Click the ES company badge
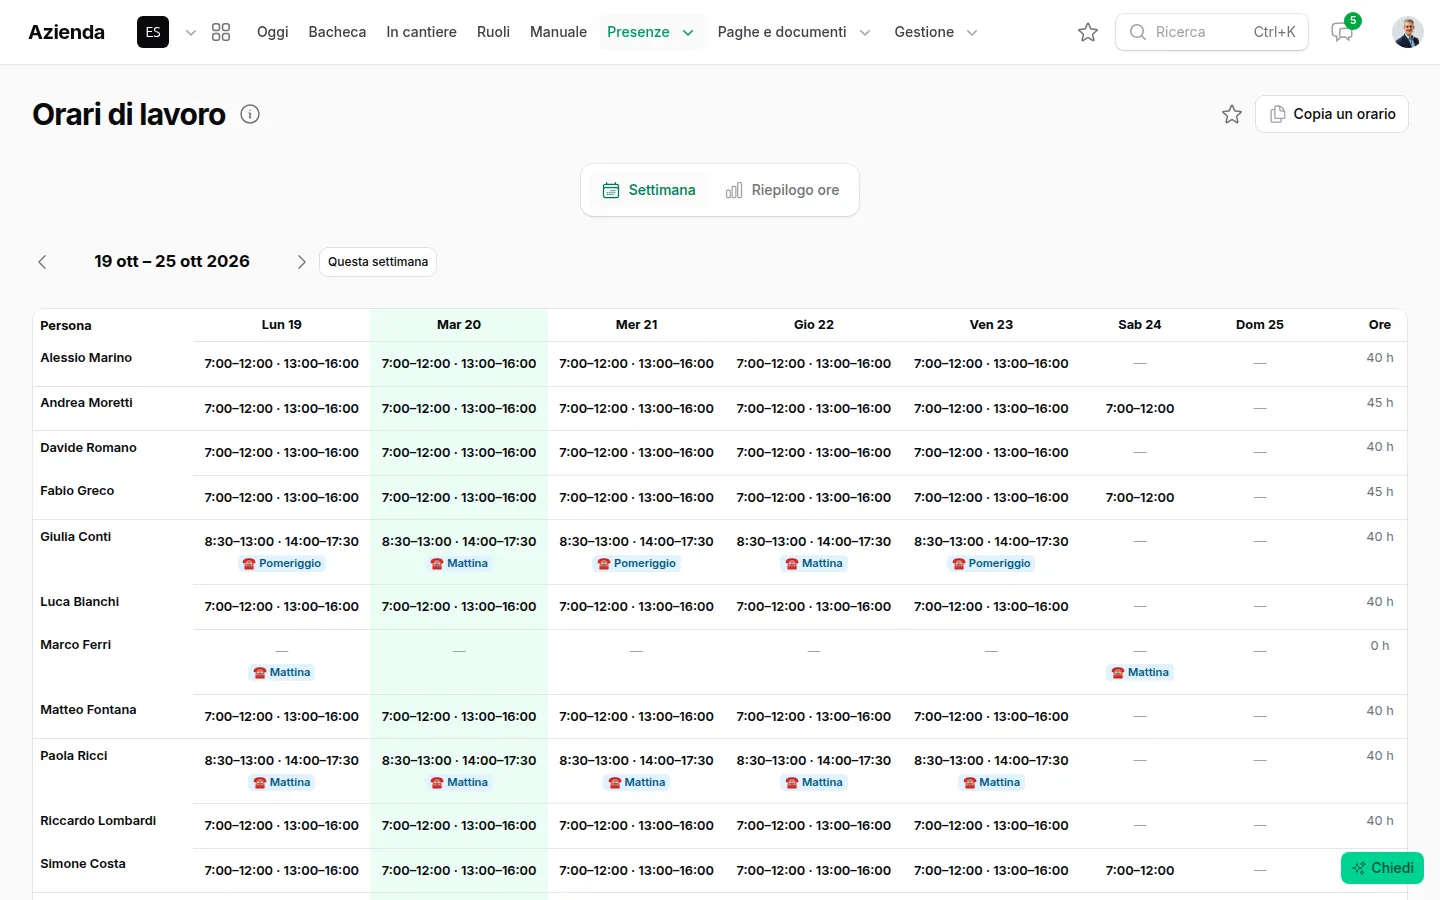Viewport: 1440px width, 900px height. tap(153, 32)
